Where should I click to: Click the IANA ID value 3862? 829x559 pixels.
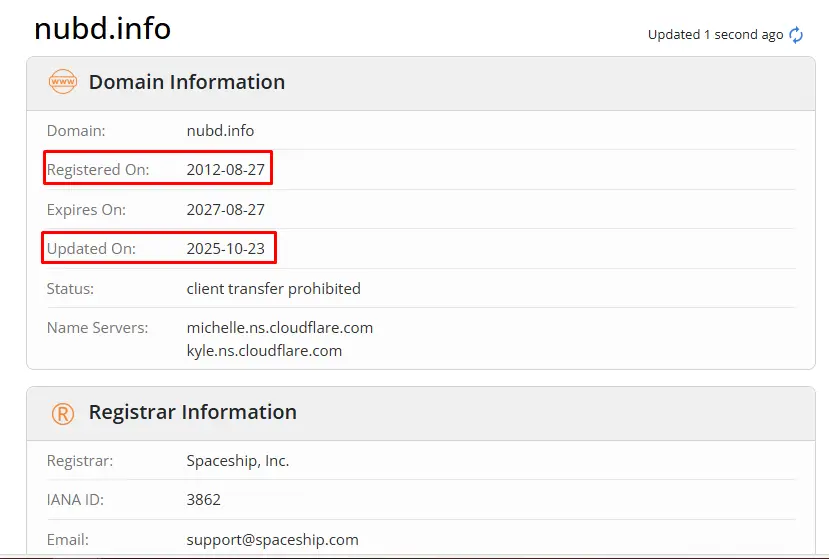point(203,500)
